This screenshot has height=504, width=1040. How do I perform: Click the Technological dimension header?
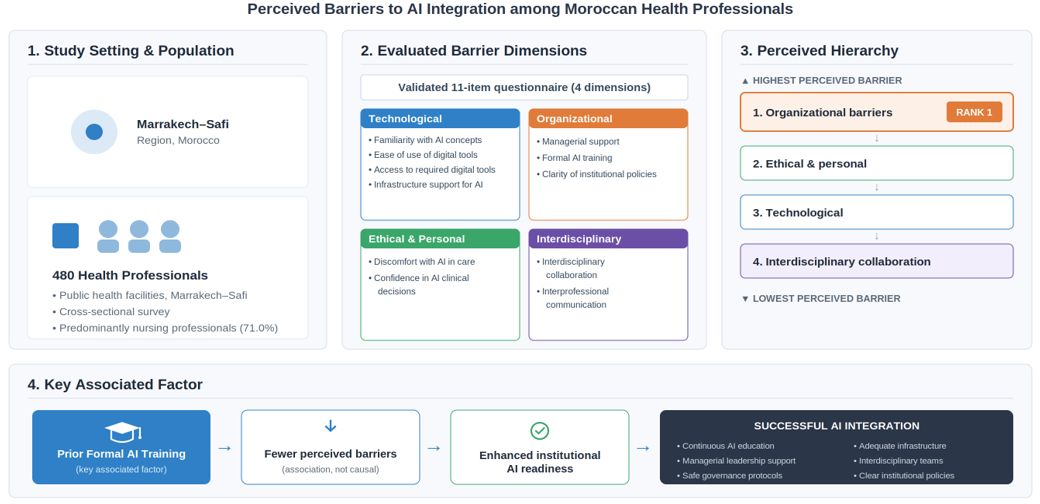click(x=440, y=119)
